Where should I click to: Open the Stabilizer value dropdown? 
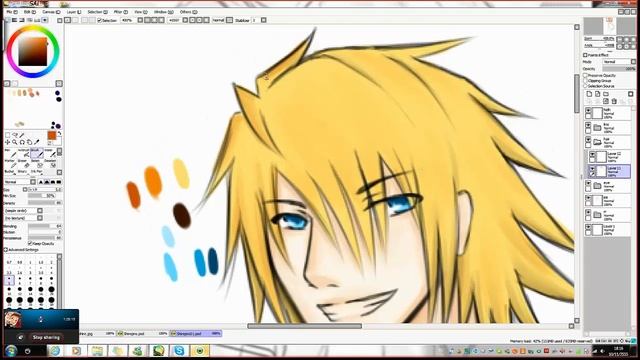pyautogui.click(x=264, y=20)
